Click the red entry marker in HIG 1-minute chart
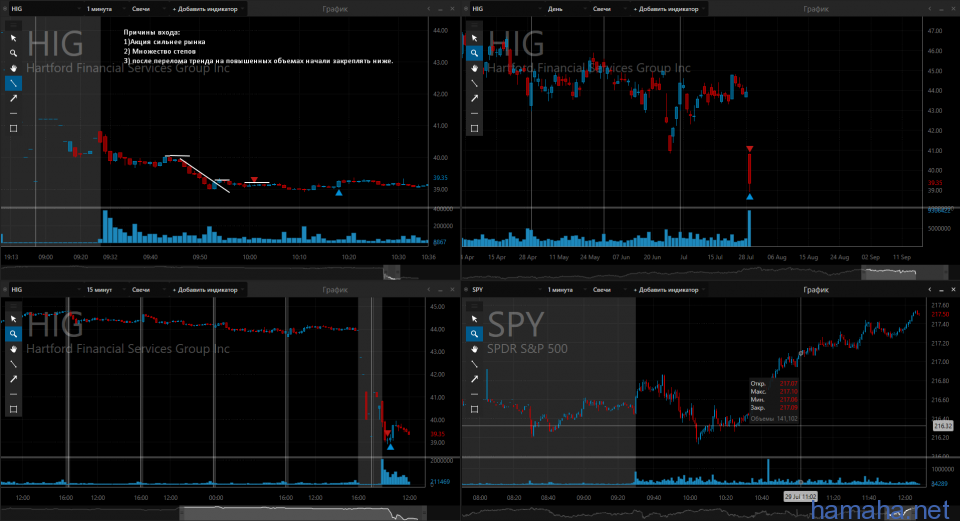This screenshot has width=960, height=521. (x=254, y=179)
